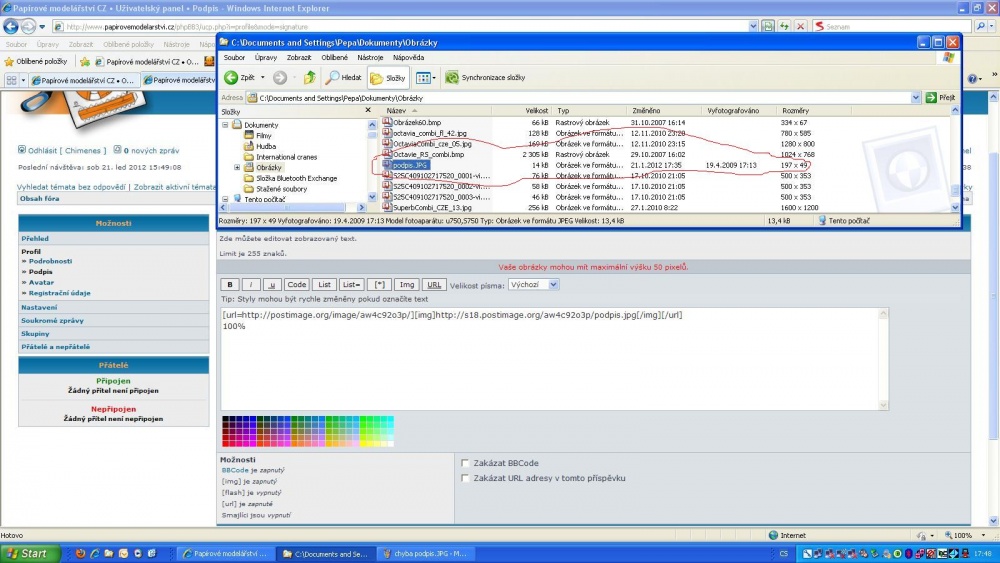Open the IE recent pages dropdown
This screenshot has height=563, width=1000.
[x=42, y=26]
